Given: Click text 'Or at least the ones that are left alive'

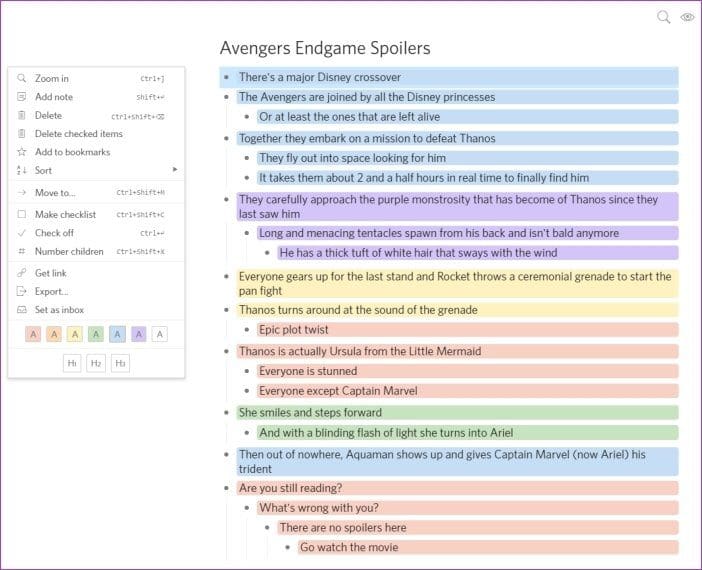Looking at the screenshot, I should pos(350,117).
